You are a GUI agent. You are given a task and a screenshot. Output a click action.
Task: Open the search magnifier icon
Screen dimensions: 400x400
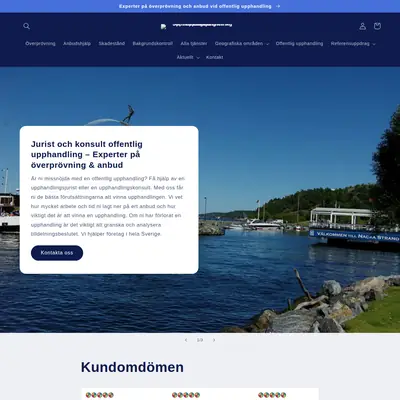click(27, 26)
